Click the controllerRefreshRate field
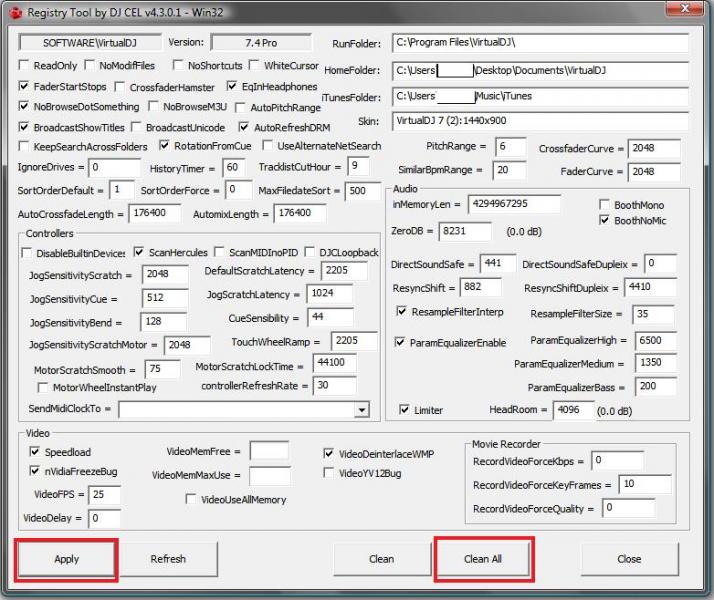Viewport: 714px width, 600px height. click(x=335, y=386)
